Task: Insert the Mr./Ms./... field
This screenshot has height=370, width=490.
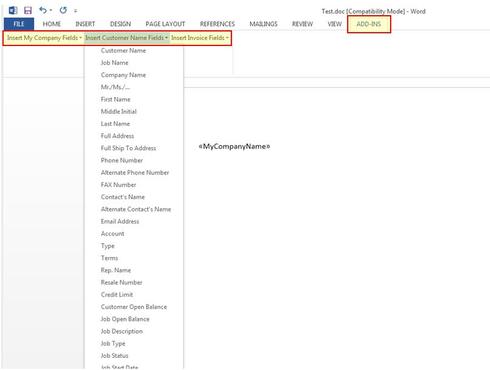Action: click(115, 87)
